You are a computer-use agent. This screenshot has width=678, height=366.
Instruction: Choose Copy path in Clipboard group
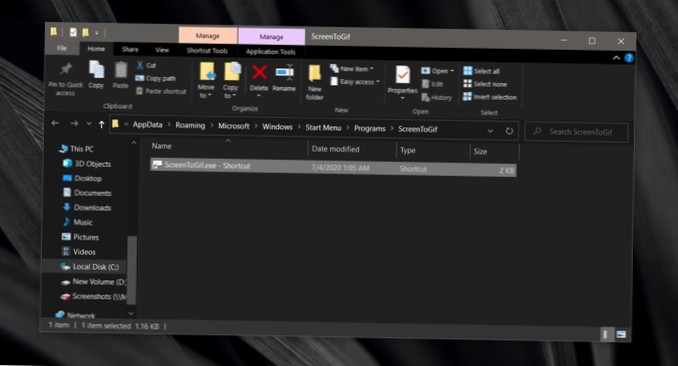pos(156,78)
